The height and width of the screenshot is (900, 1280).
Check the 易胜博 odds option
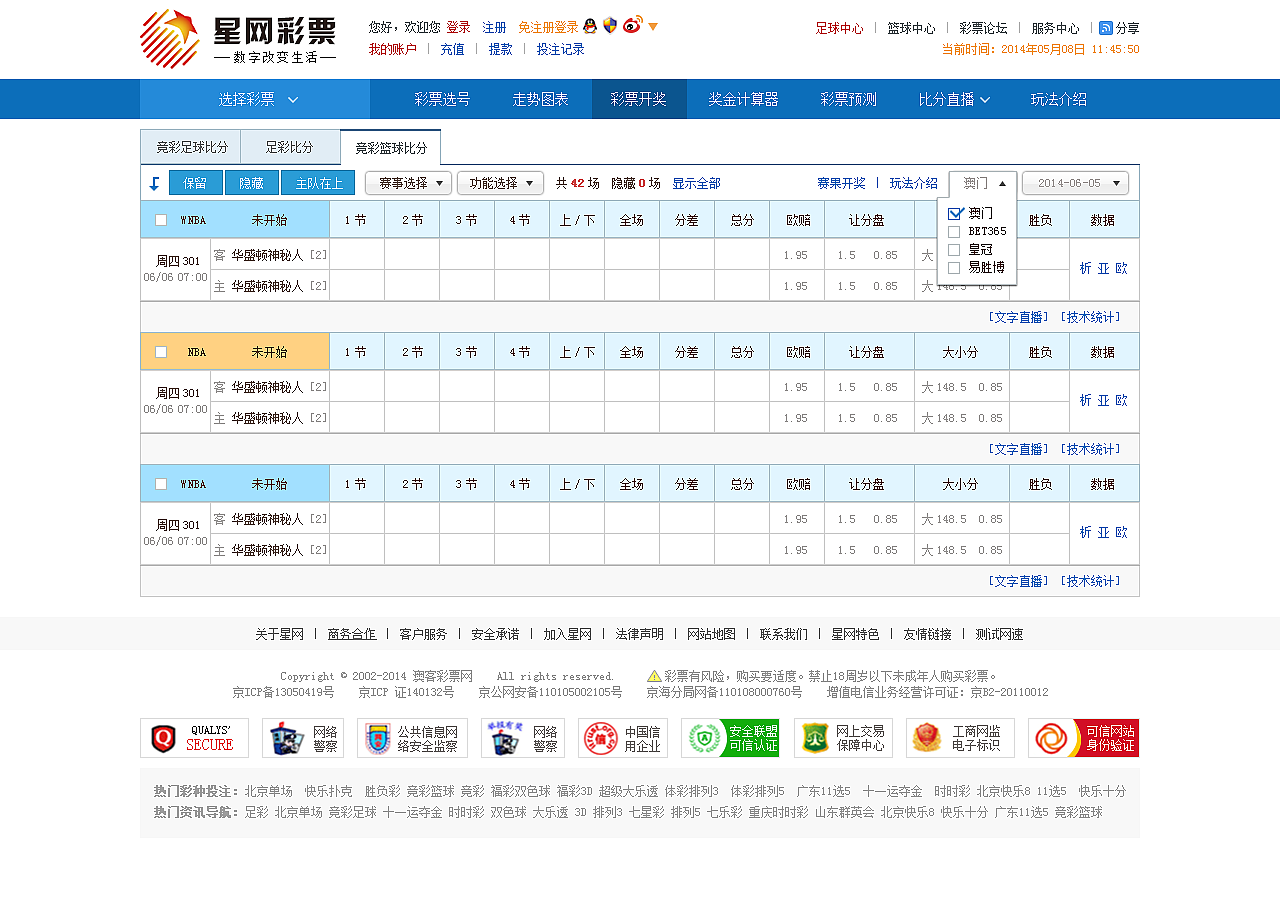tap(954, 267)
